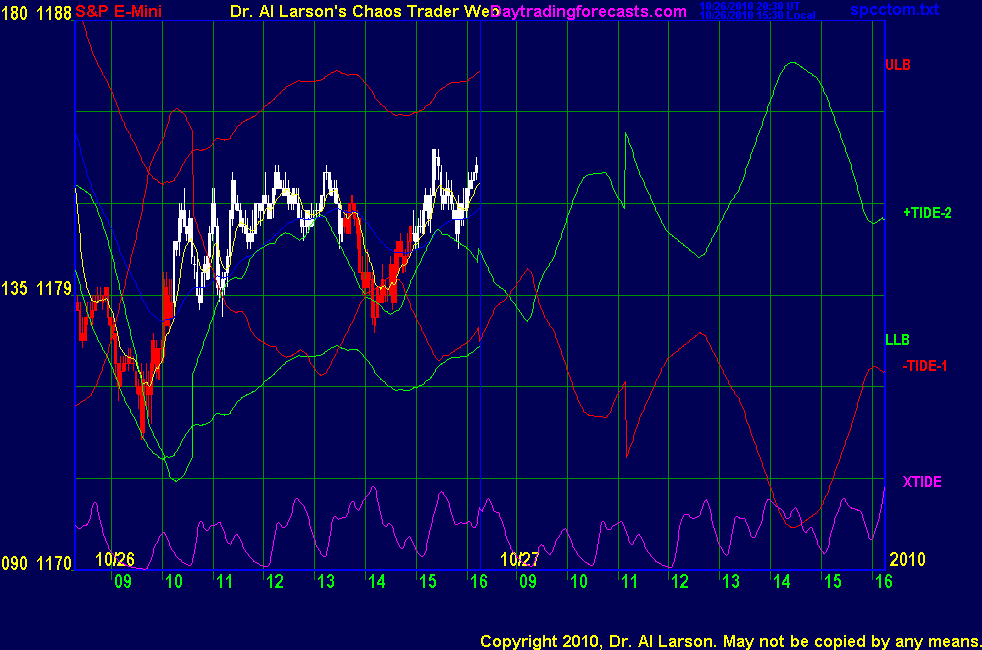The width and height of the screenshot is (982, 650).
Task: Click hour label 09 under 10/27
Action: [528, 582]
